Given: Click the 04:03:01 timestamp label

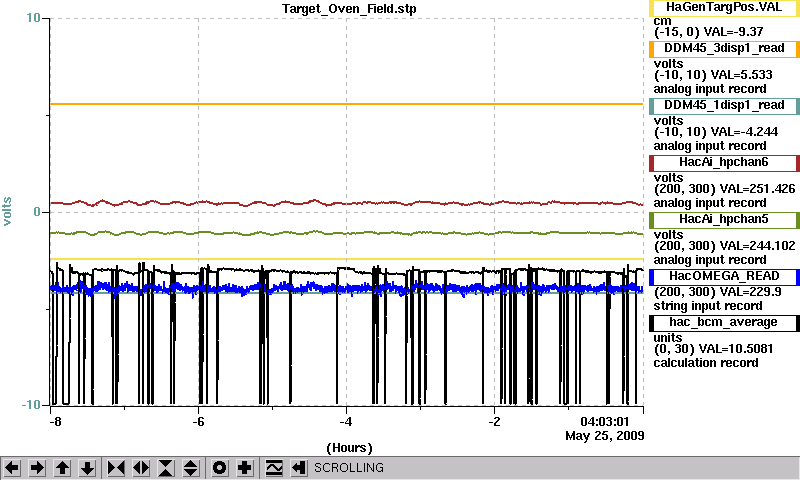Looking at the screenshot, I should 605,422.
